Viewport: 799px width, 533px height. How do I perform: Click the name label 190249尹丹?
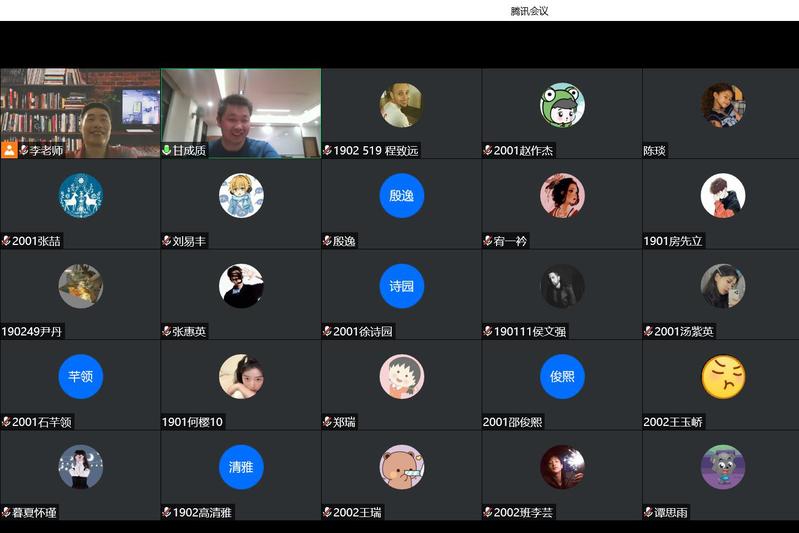pos(34,331)
